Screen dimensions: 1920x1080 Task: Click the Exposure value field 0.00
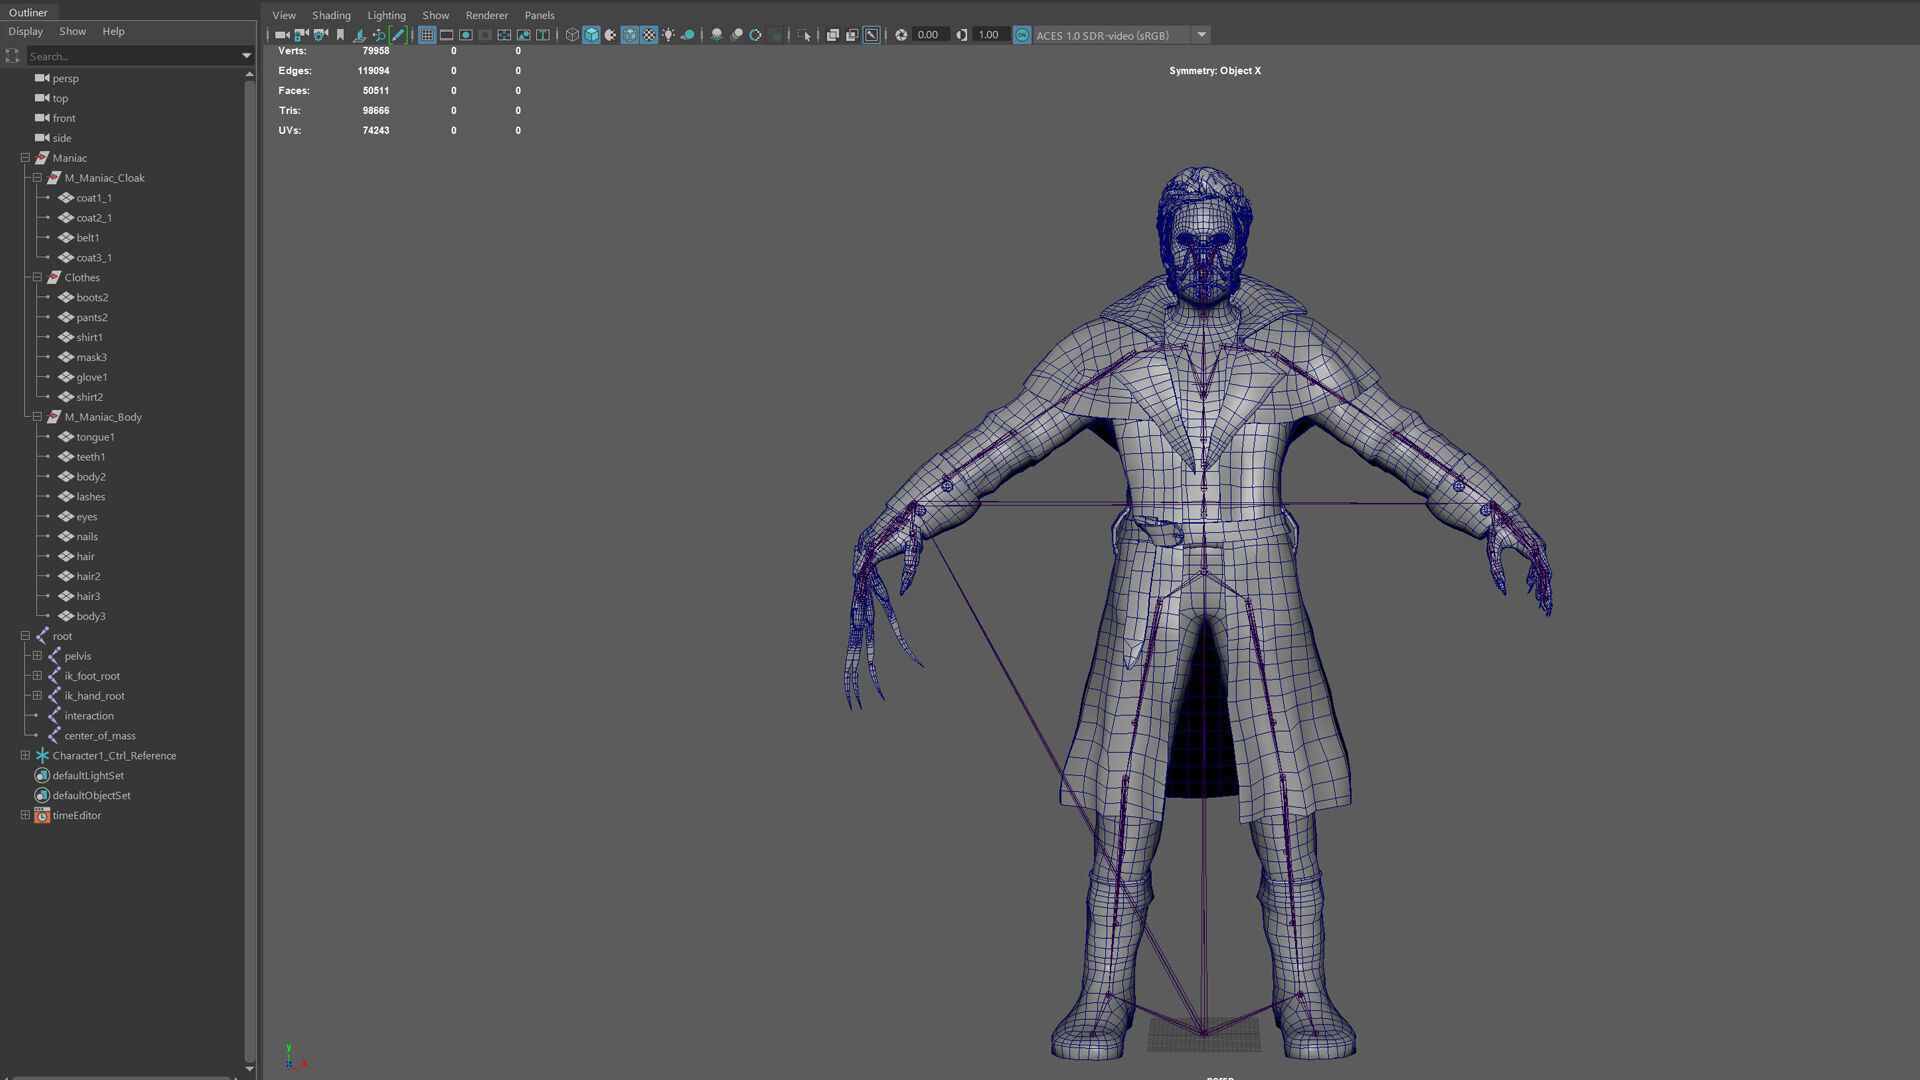click(x=929, y=35)
